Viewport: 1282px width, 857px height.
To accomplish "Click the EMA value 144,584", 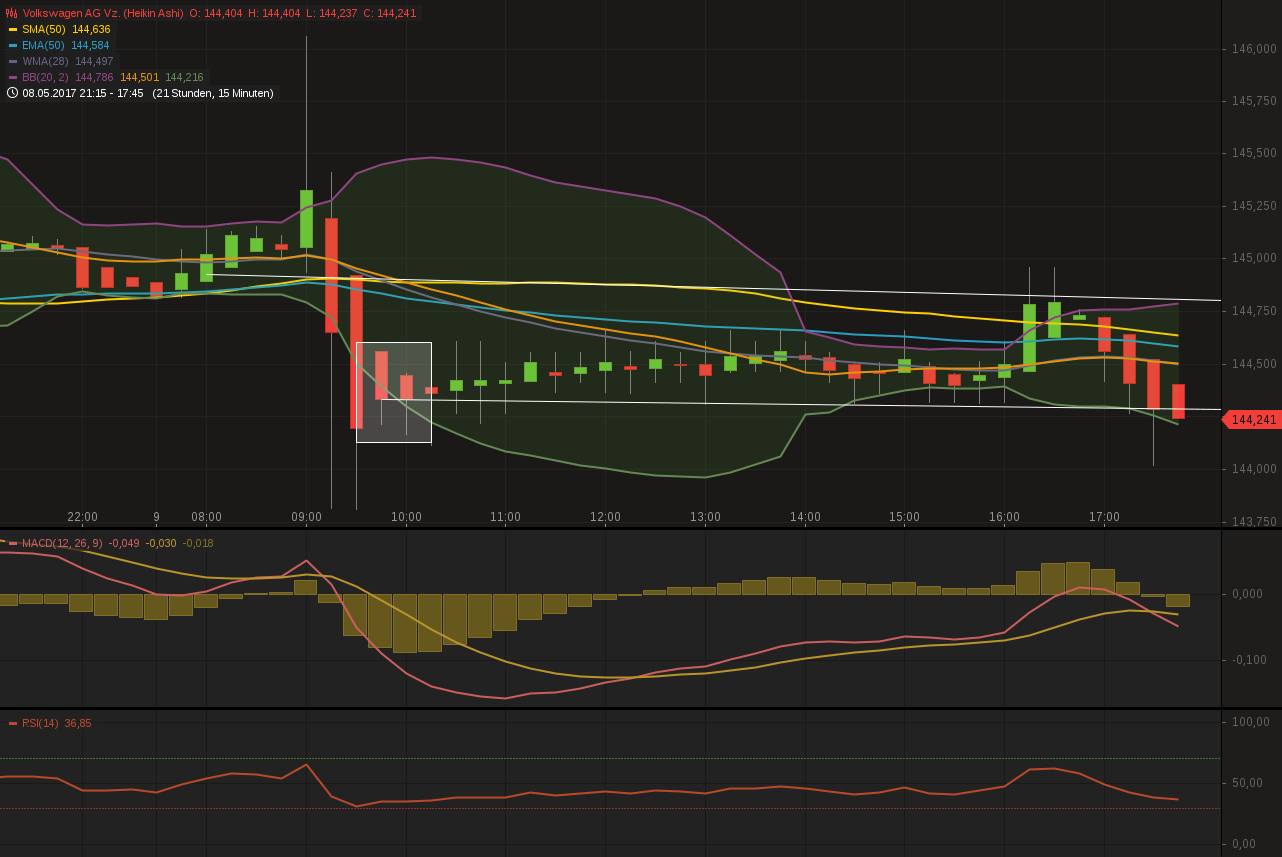I will 90,45.
